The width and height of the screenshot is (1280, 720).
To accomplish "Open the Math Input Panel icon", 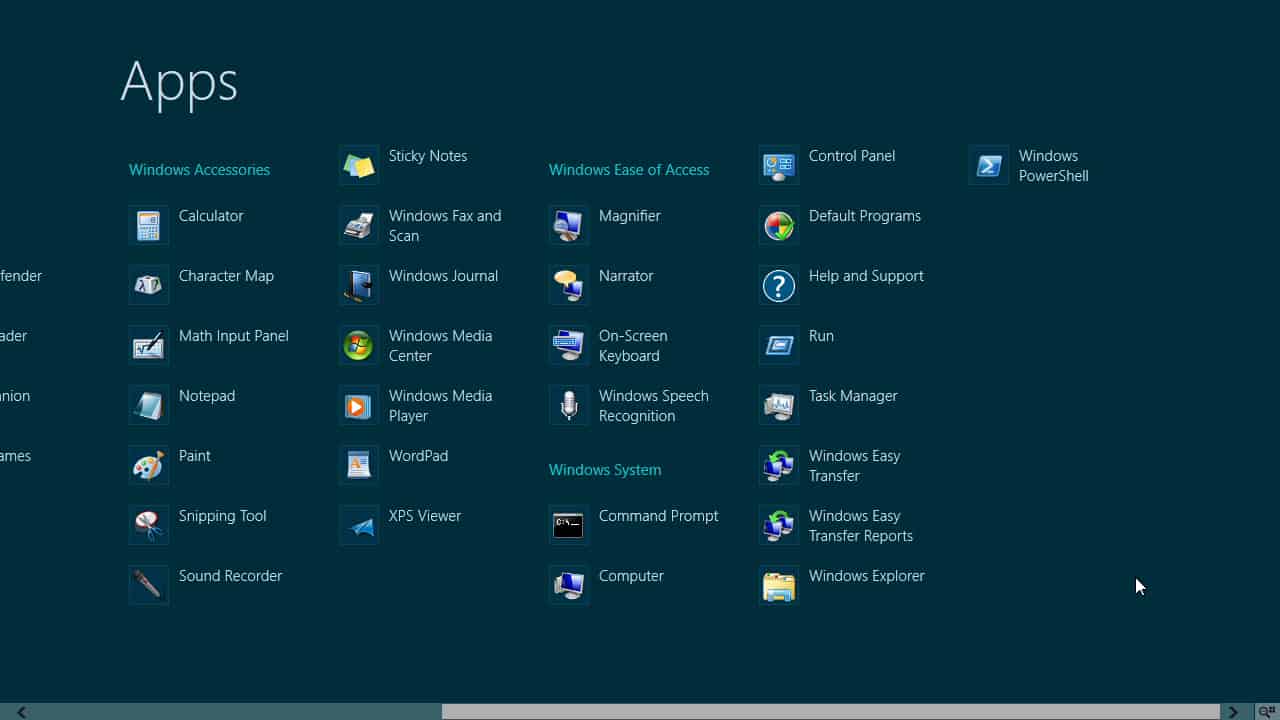I will point(149,346).
